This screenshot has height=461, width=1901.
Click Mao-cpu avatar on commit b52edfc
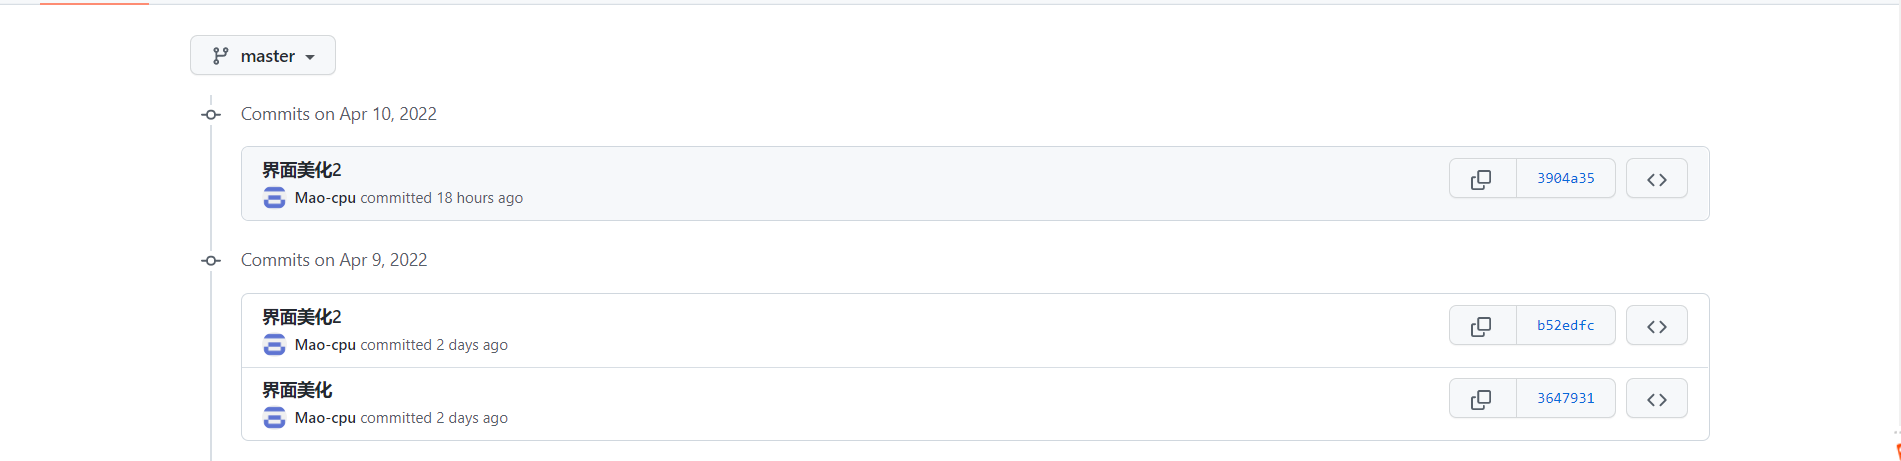click(274, 345)
